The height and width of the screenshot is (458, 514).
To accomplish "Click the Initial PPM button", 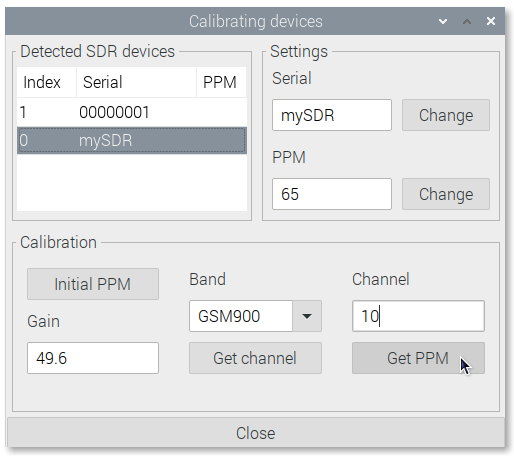I will coord(93,284).
